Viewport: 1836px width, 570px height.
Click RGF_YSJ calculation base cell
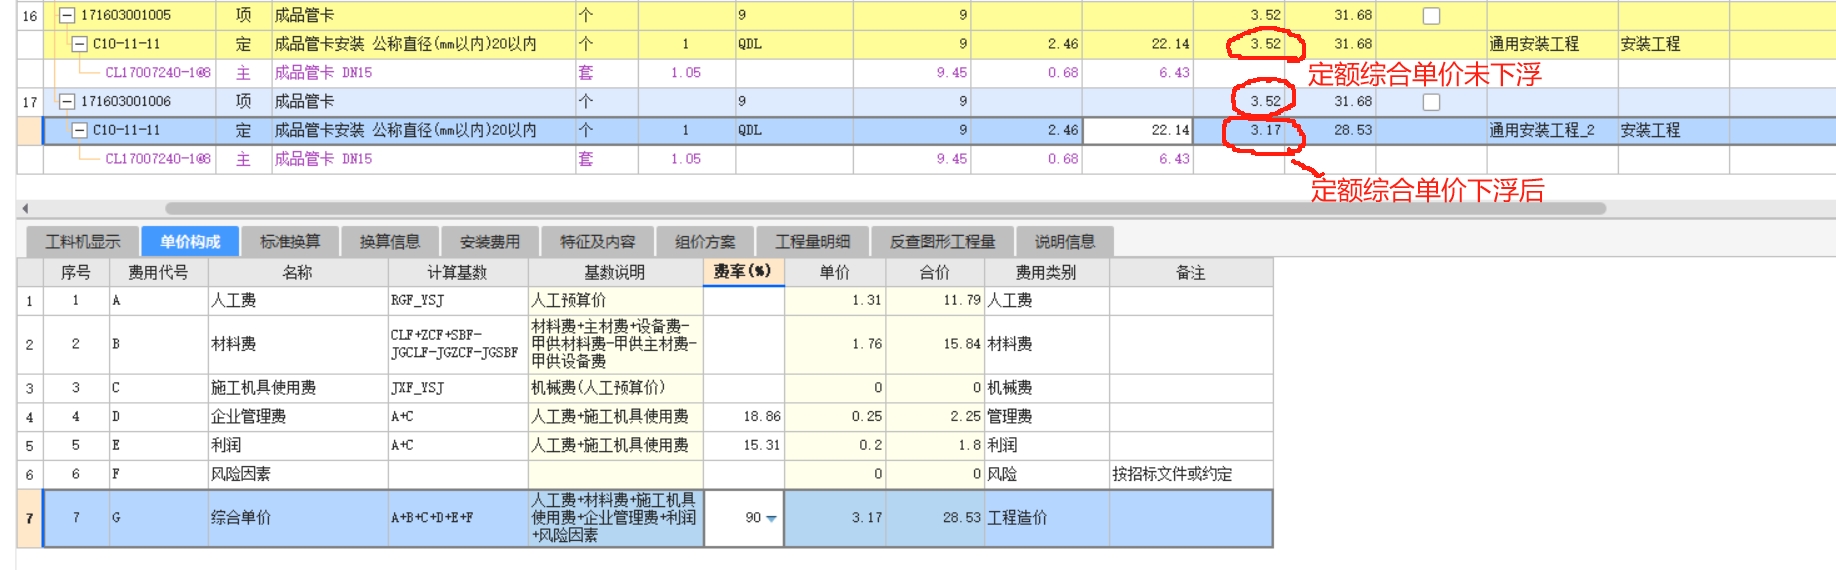(x=457, y=300)
